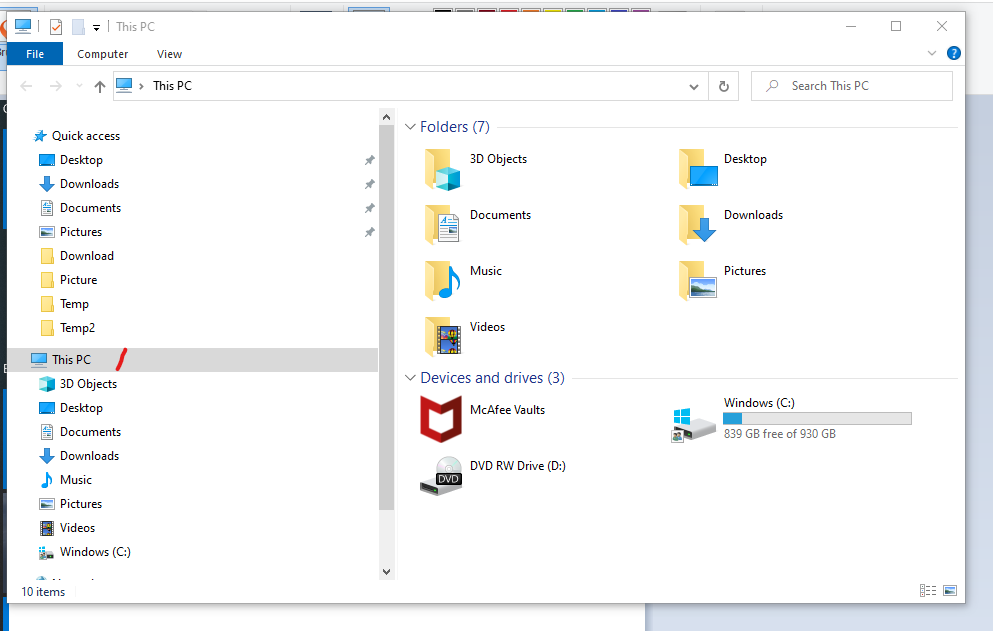The width and height of the screenshot is (993, 631).
Task: Switch to the View ribbon tab
Action: [169, 54]
